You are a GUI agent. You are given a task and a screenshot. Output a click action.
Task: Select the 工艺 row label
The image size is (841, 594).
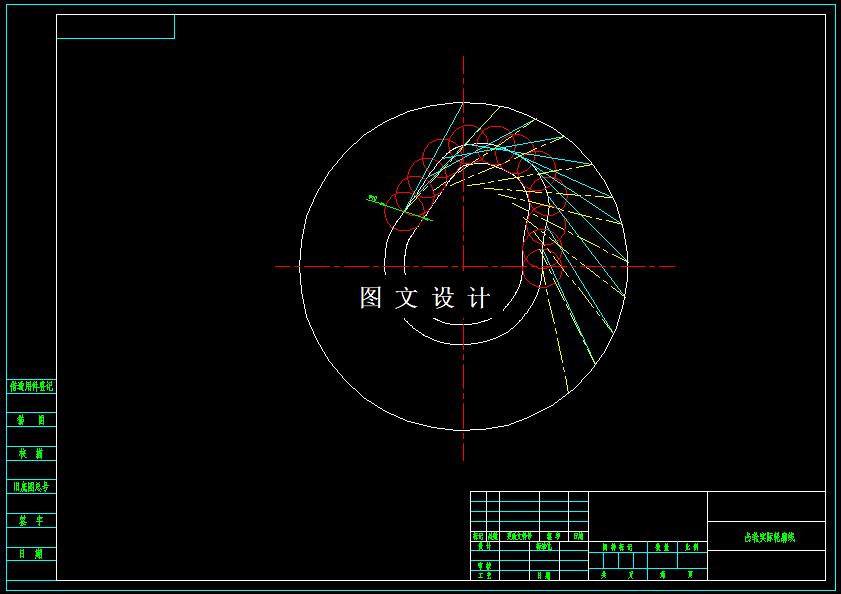coord(484,575)
